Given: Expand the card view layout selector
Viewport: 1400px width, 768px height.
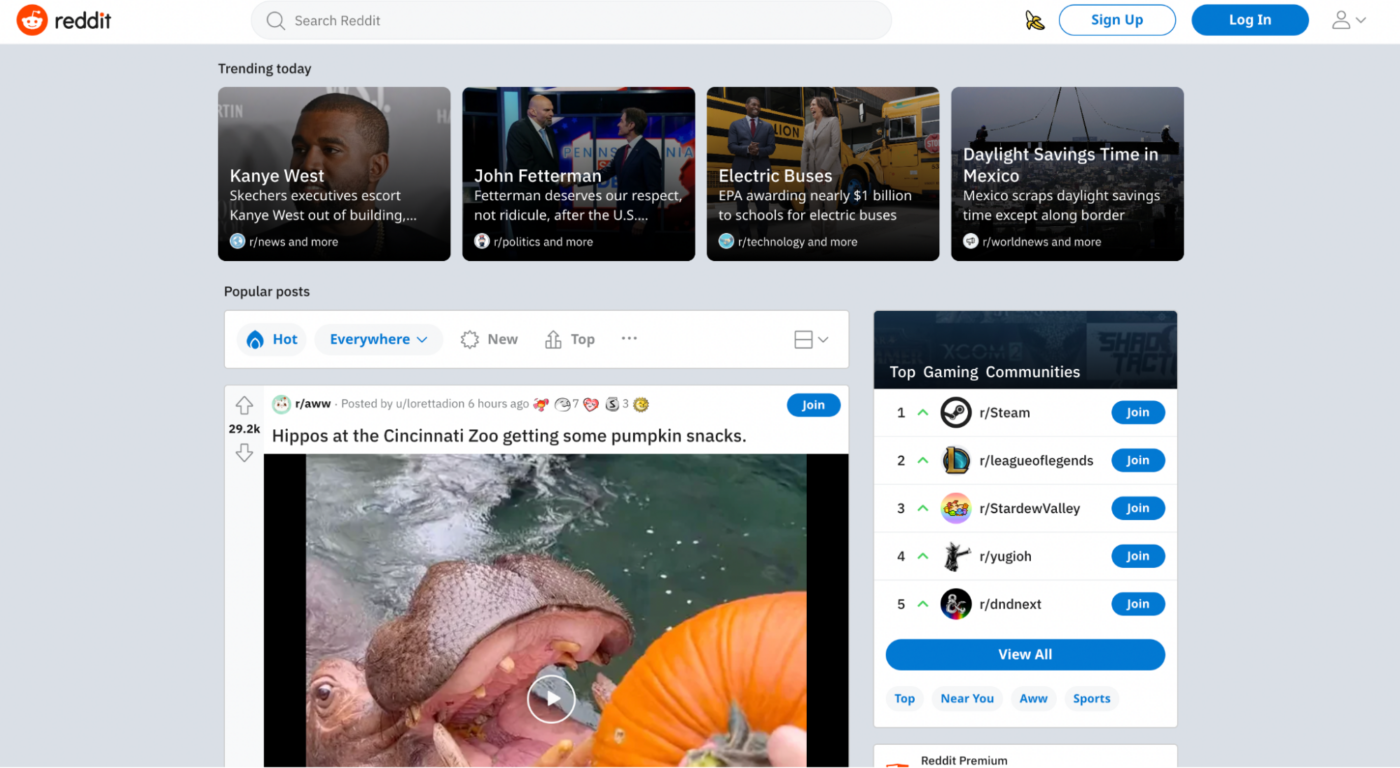Looking at the screenshot, I should (x=810, y=340).
